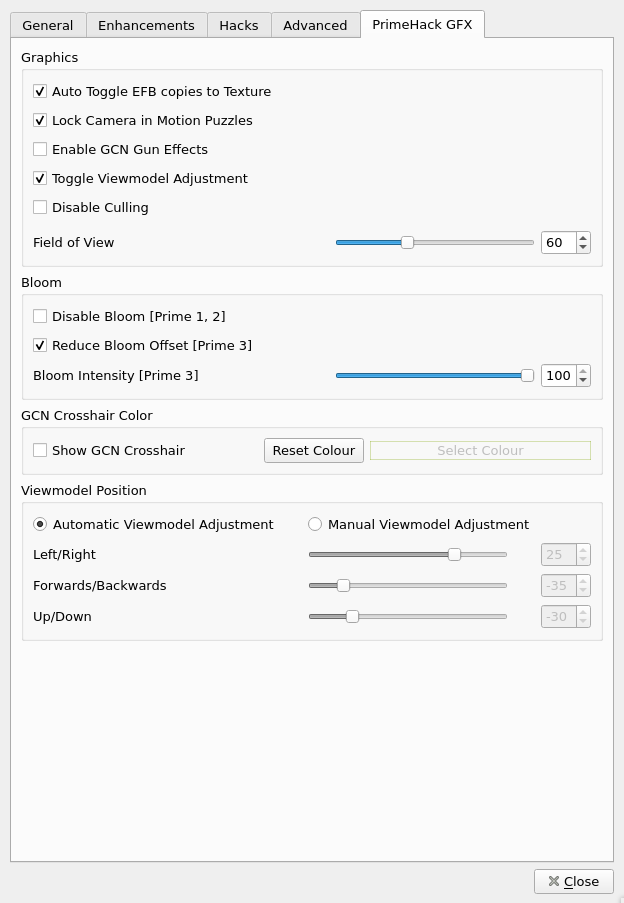Click the Close button's X icon
624x903 pixels.
(553, 881)
